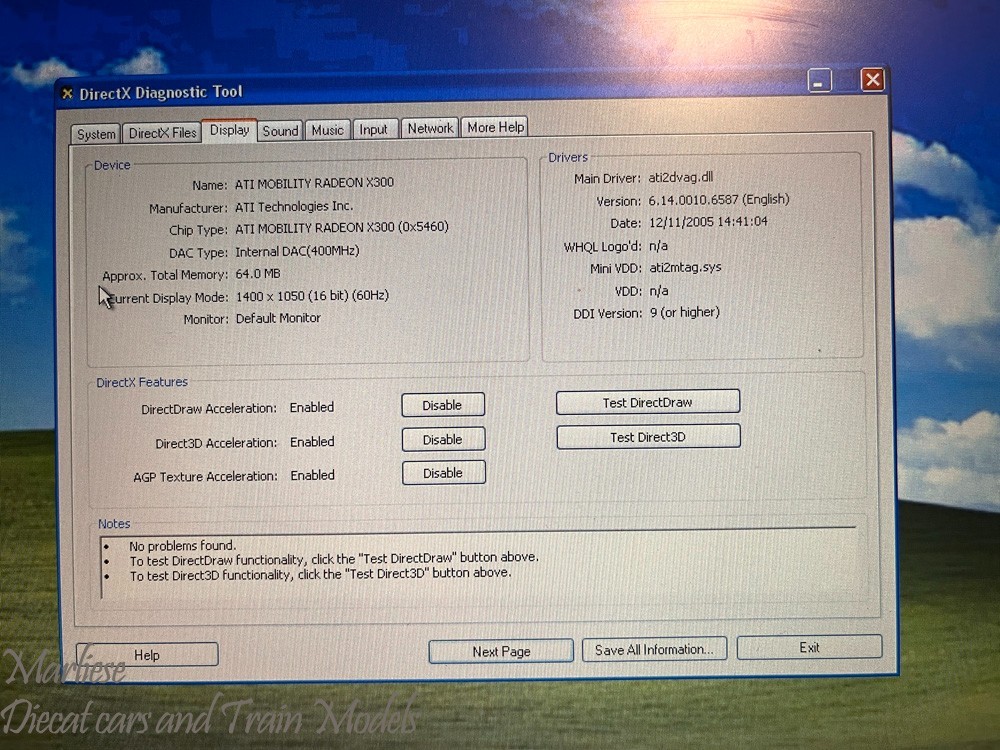Click DDI Version 9 (or higher)

point(684,312)
